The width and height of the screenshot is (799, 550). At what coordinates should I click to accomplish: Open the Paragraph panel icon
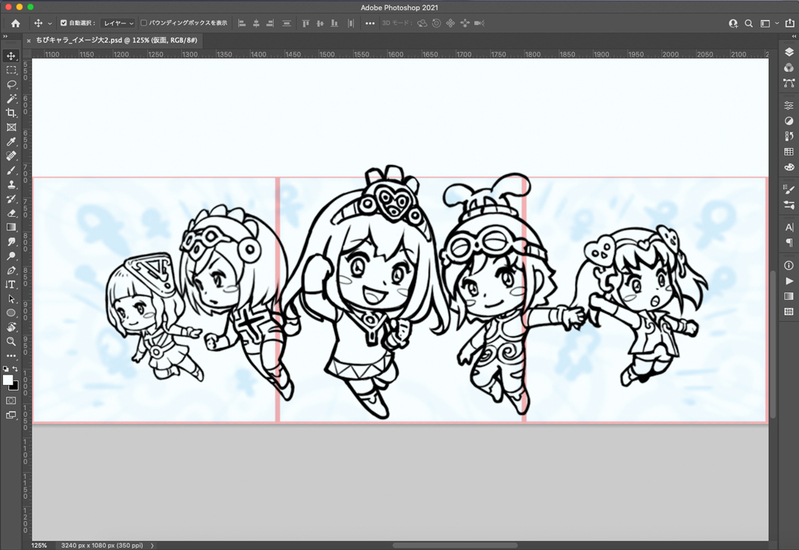[x=789, y=243]
